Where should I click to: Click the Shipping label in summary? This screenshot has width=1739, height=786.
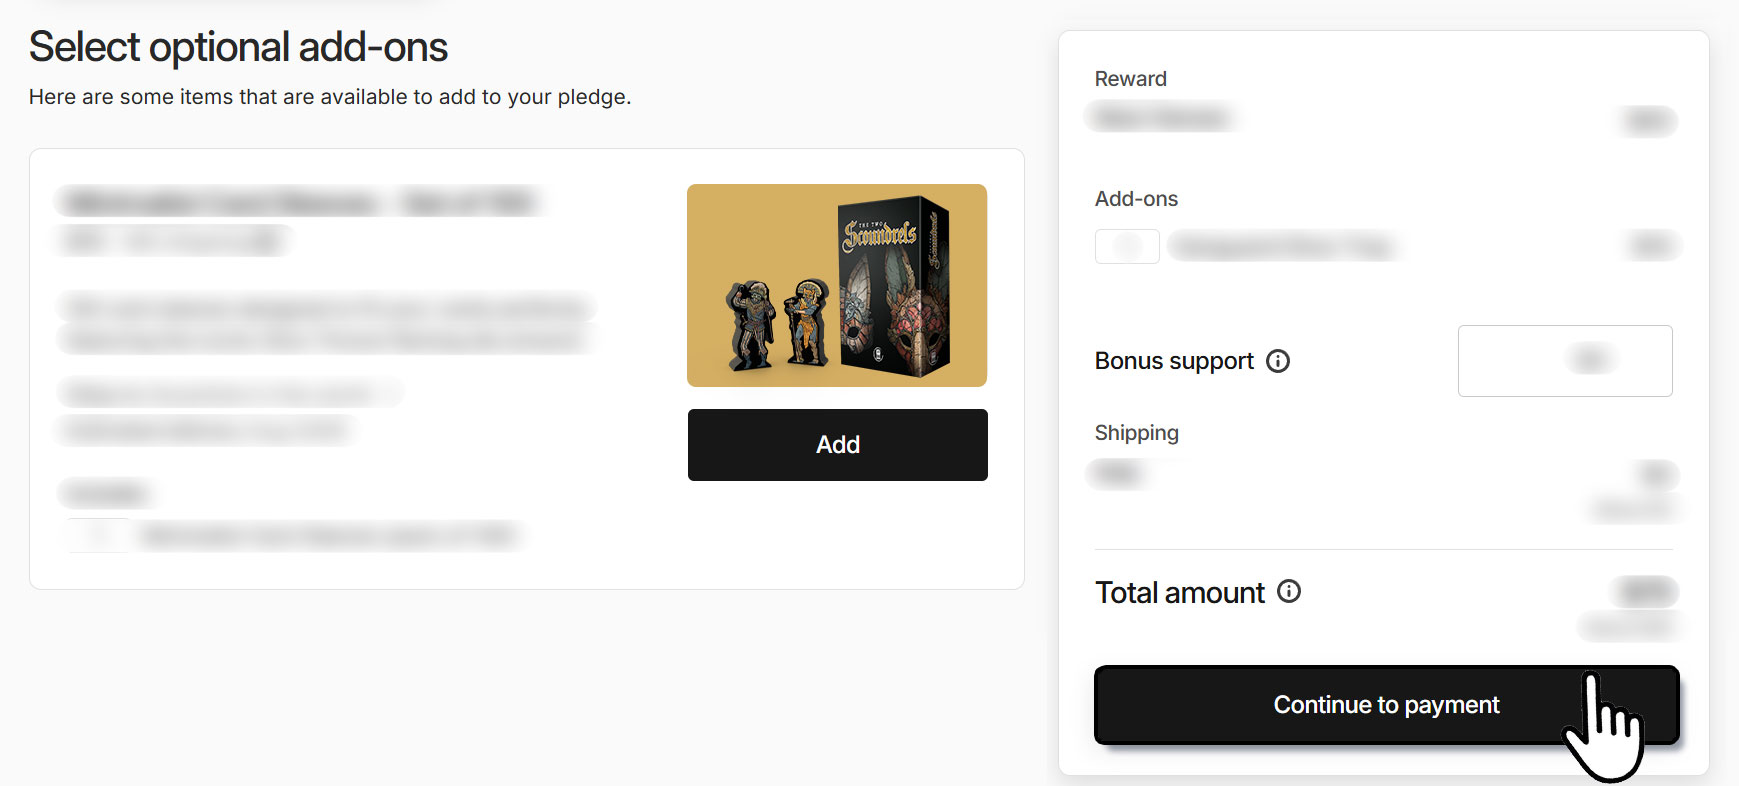[x=1136, y=433]
